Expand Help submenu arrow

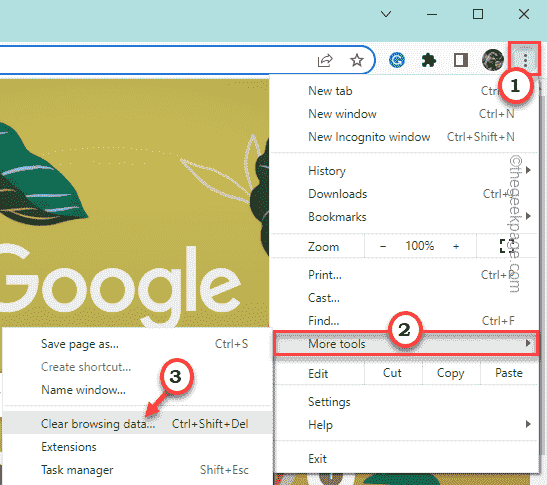click(528, 424)
